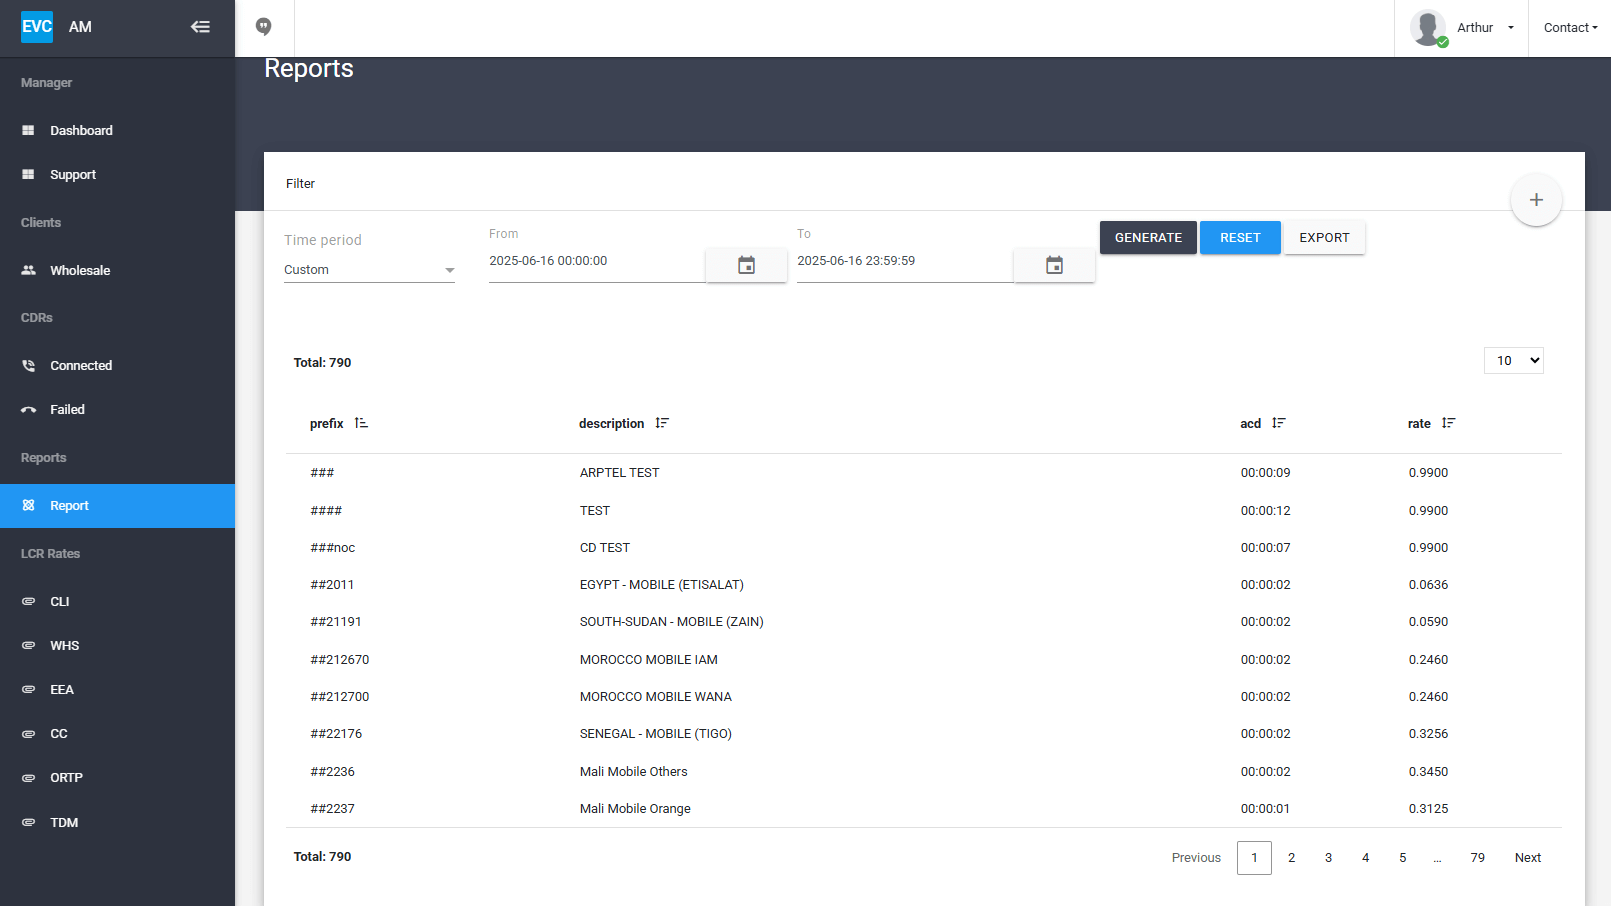Image resolution: width=1611 pixels, height=906 pixels.
Task: Click the TDM link icon
Action: point(28,823)
